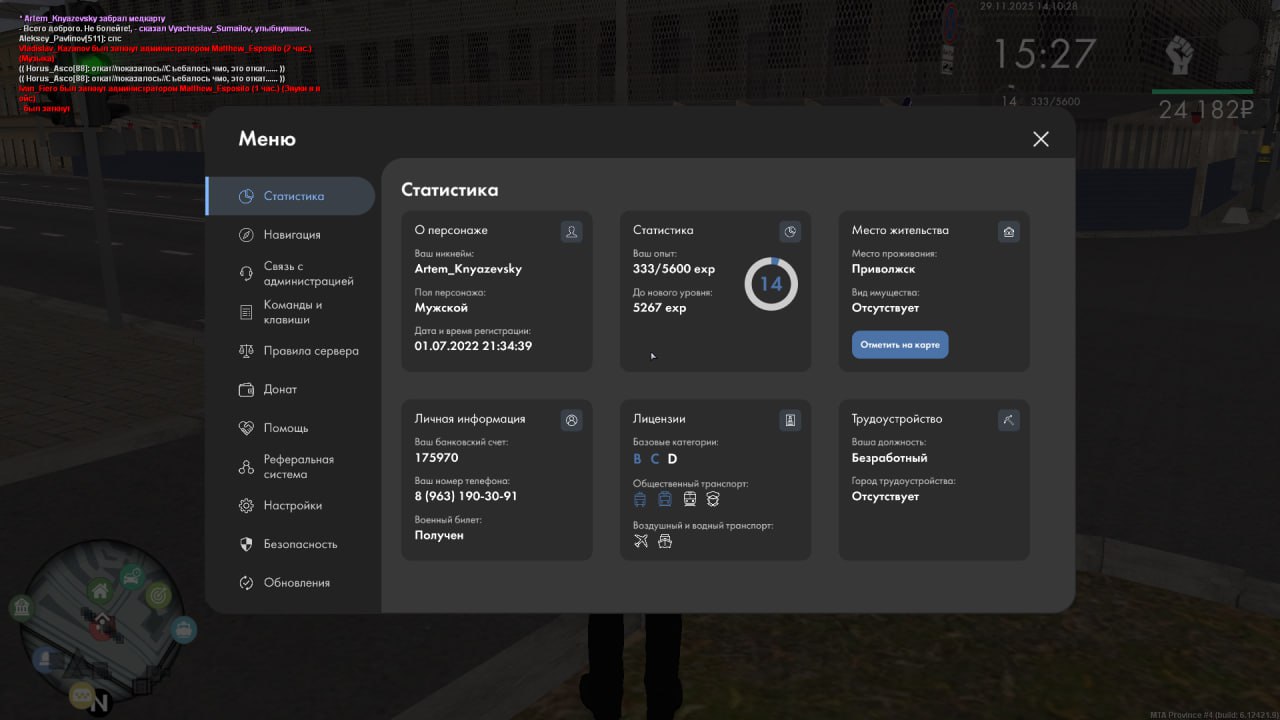
Task: Click the nickname Artem_Knyazevsky
Action: tap(468, 269)
